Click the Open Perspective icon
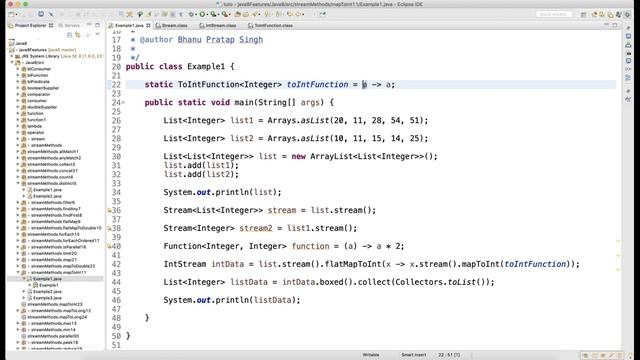Viewport: 640px width, 360px height. [583, 14]
